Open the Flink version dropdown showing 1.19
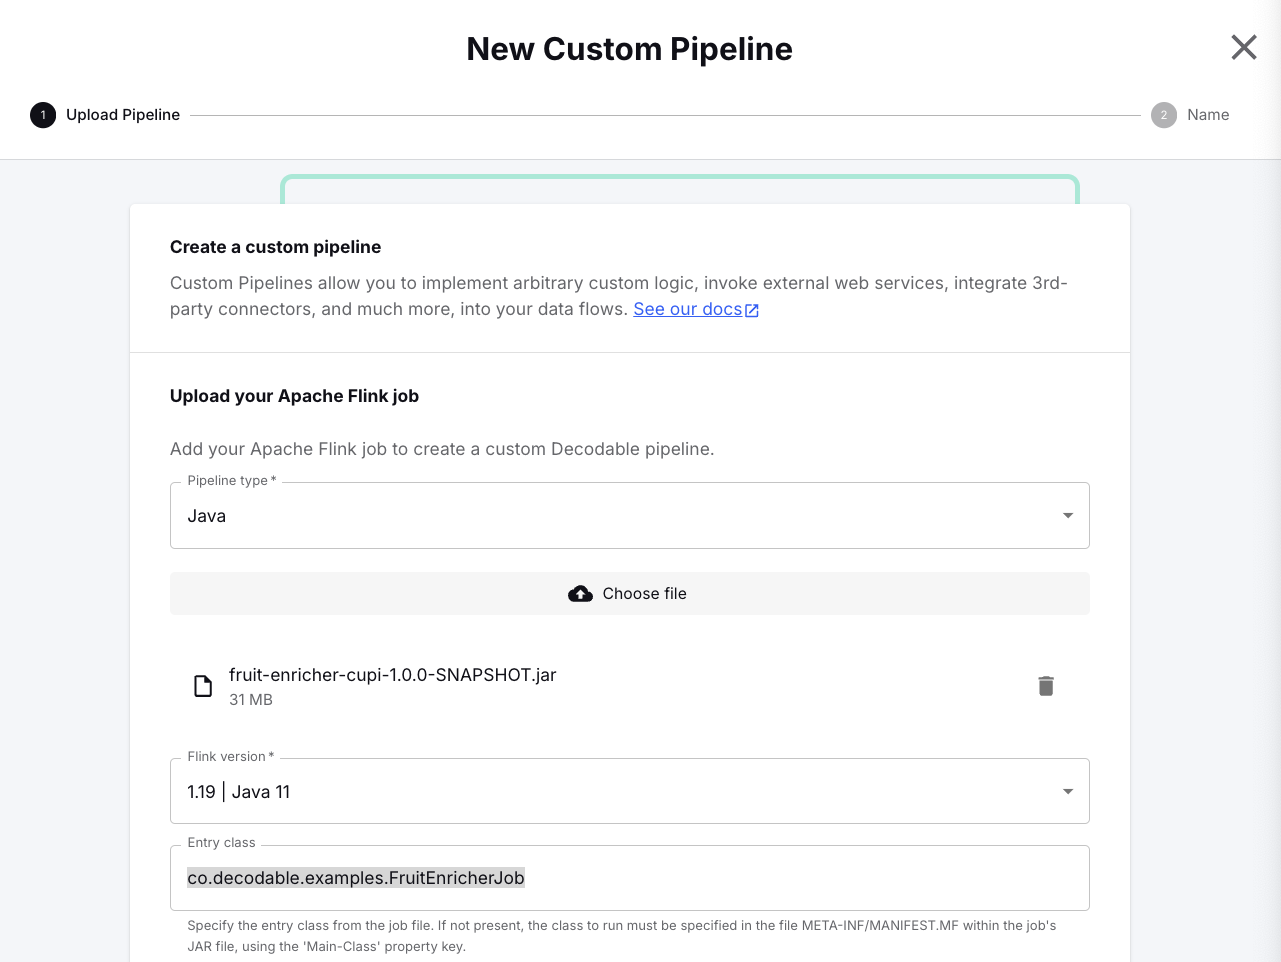Screen dimensions: 1281x962 pyautogui.click(x=630, y=792)
